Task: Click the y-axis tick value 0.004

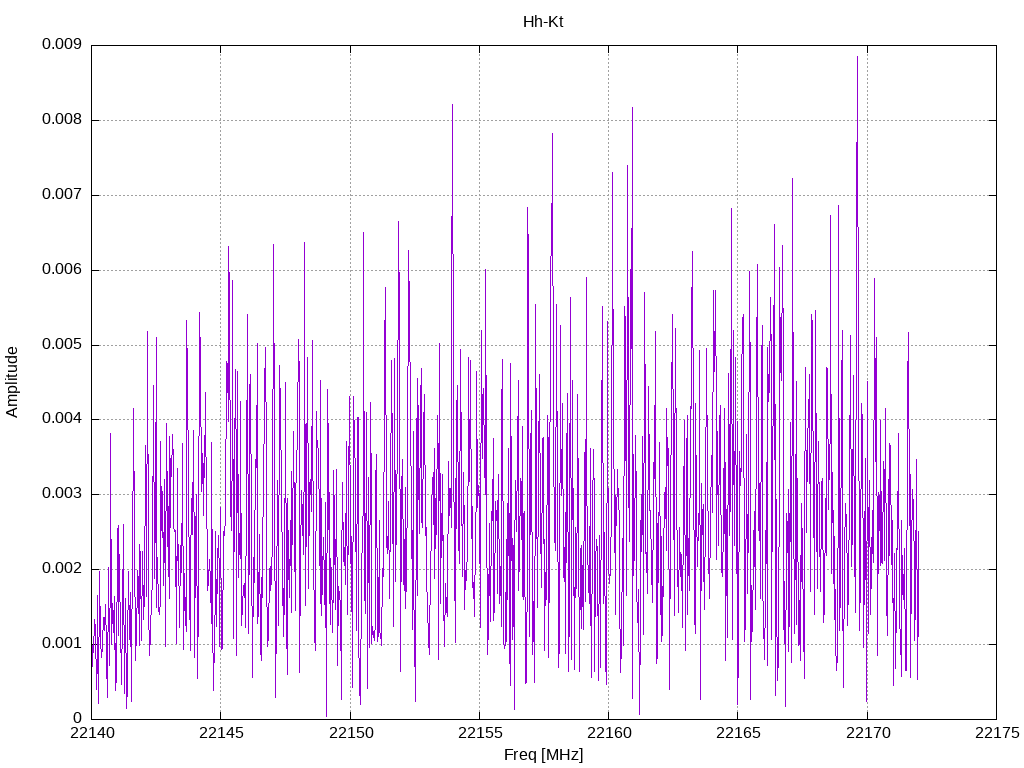Action: pyautogui.click(x=62, y=419)
